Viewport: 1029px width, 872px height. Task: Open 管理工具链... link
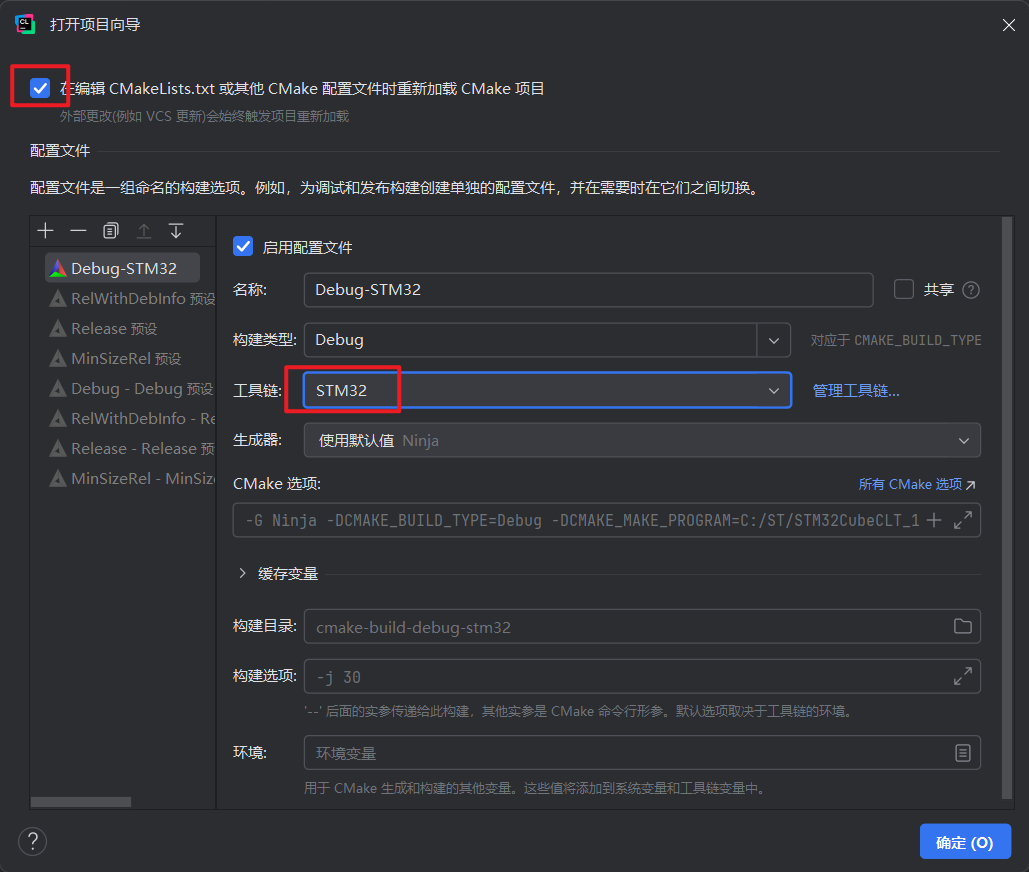(x=856, y=391)
